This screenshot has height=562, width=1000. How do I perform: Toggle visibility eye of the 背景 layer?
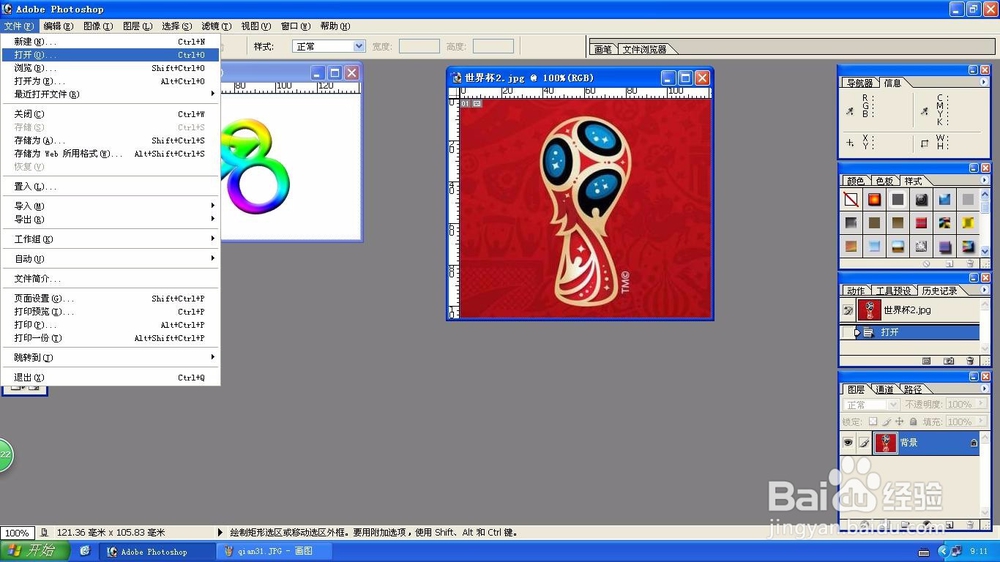(848, 443)
